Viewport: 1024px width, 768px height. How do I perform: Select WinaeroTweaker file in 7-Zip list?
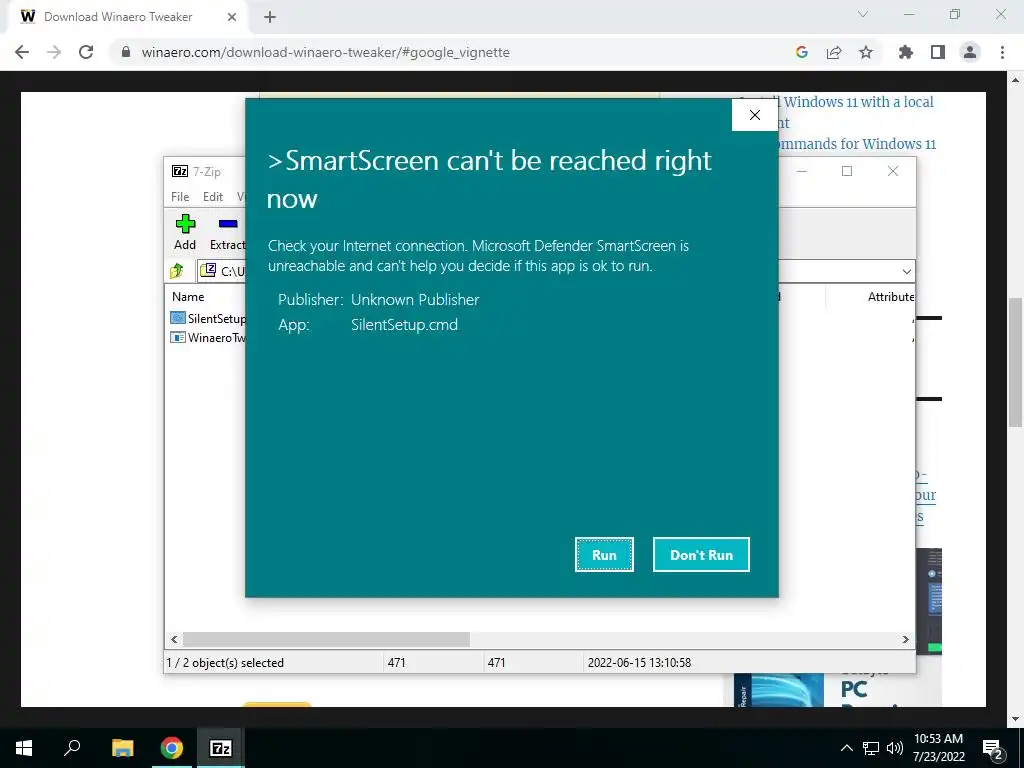coord(208,338)
